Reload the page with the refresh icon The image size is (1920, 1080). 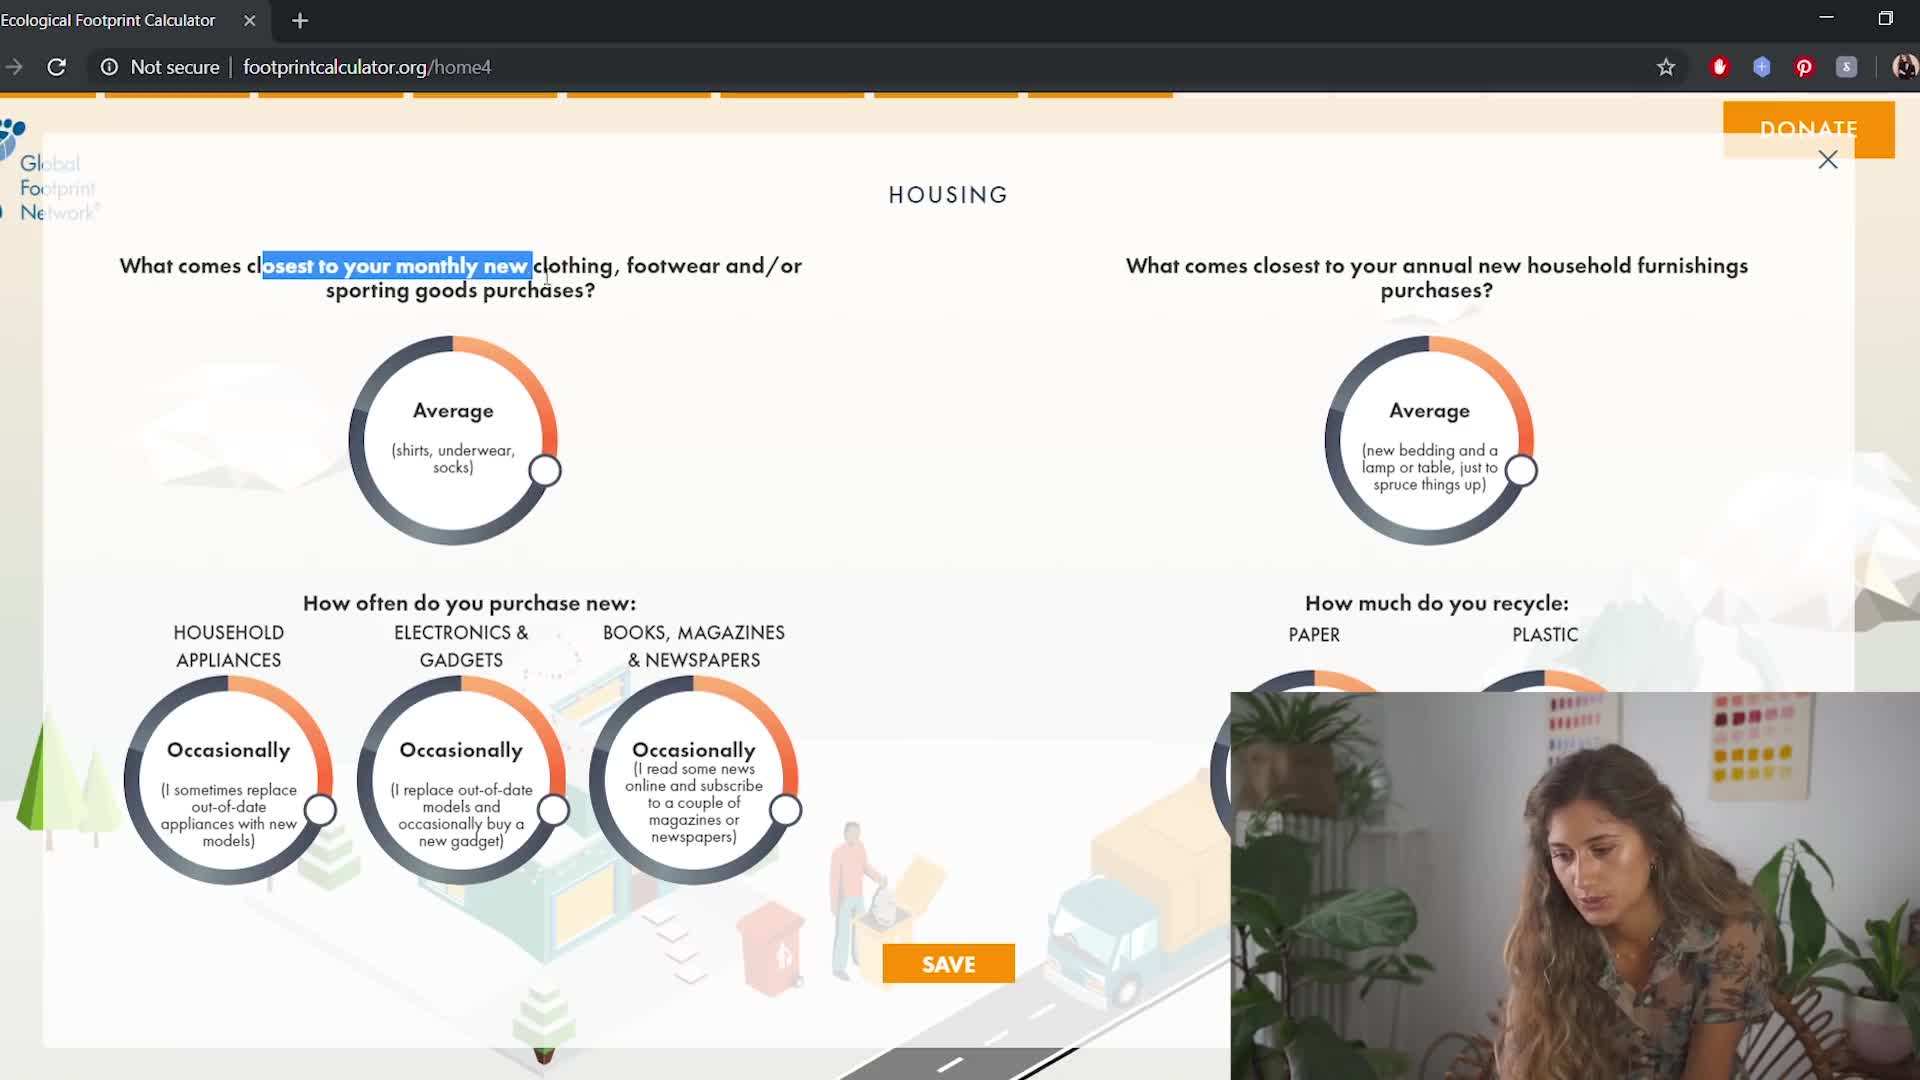57,67
